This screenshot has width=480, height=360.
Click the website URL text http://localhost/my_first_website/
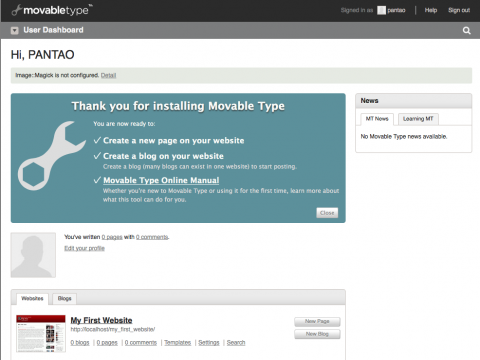[113, 329]
